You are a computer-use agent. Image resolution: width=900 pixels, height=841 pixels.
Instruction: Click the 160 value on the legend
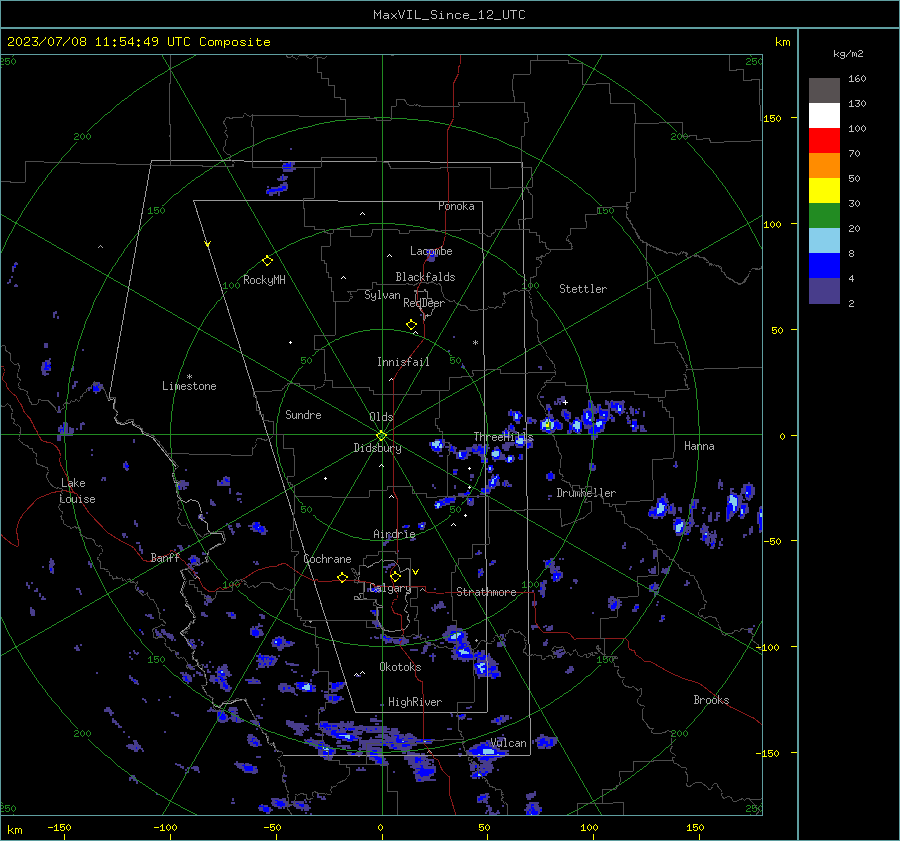coord(857,79)
